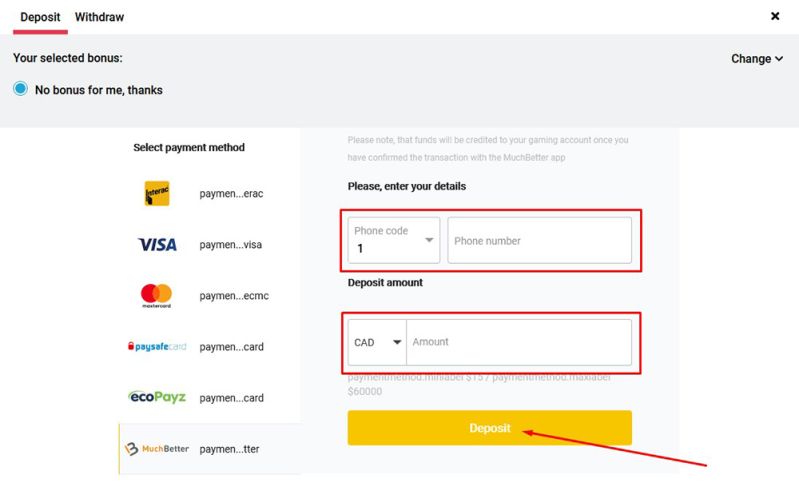The width and height of the screenshot is (799, 487).
Task: Switch to the Withdraw tab
Action: [x=99, y=17]
